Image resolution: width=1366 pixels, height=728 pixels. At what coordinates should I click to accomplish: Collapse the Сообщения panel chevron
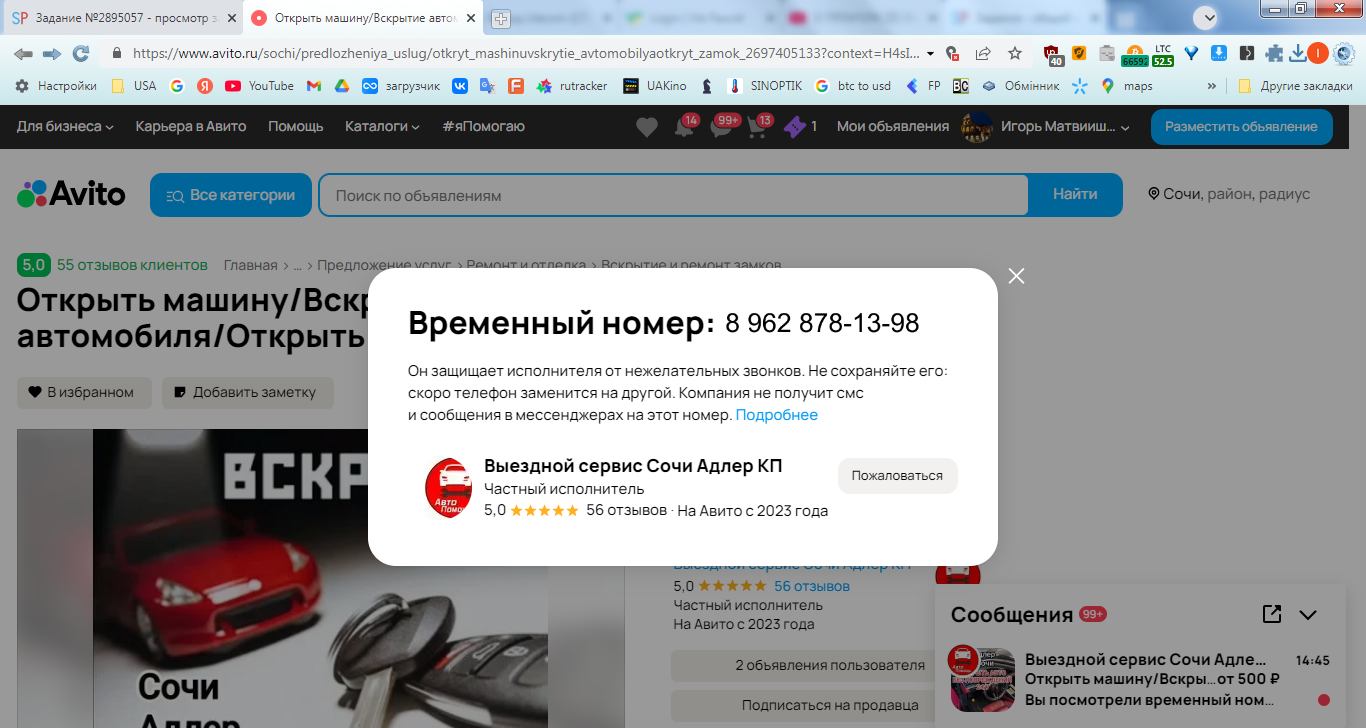pyautogui.click(x=1308, y=615)
